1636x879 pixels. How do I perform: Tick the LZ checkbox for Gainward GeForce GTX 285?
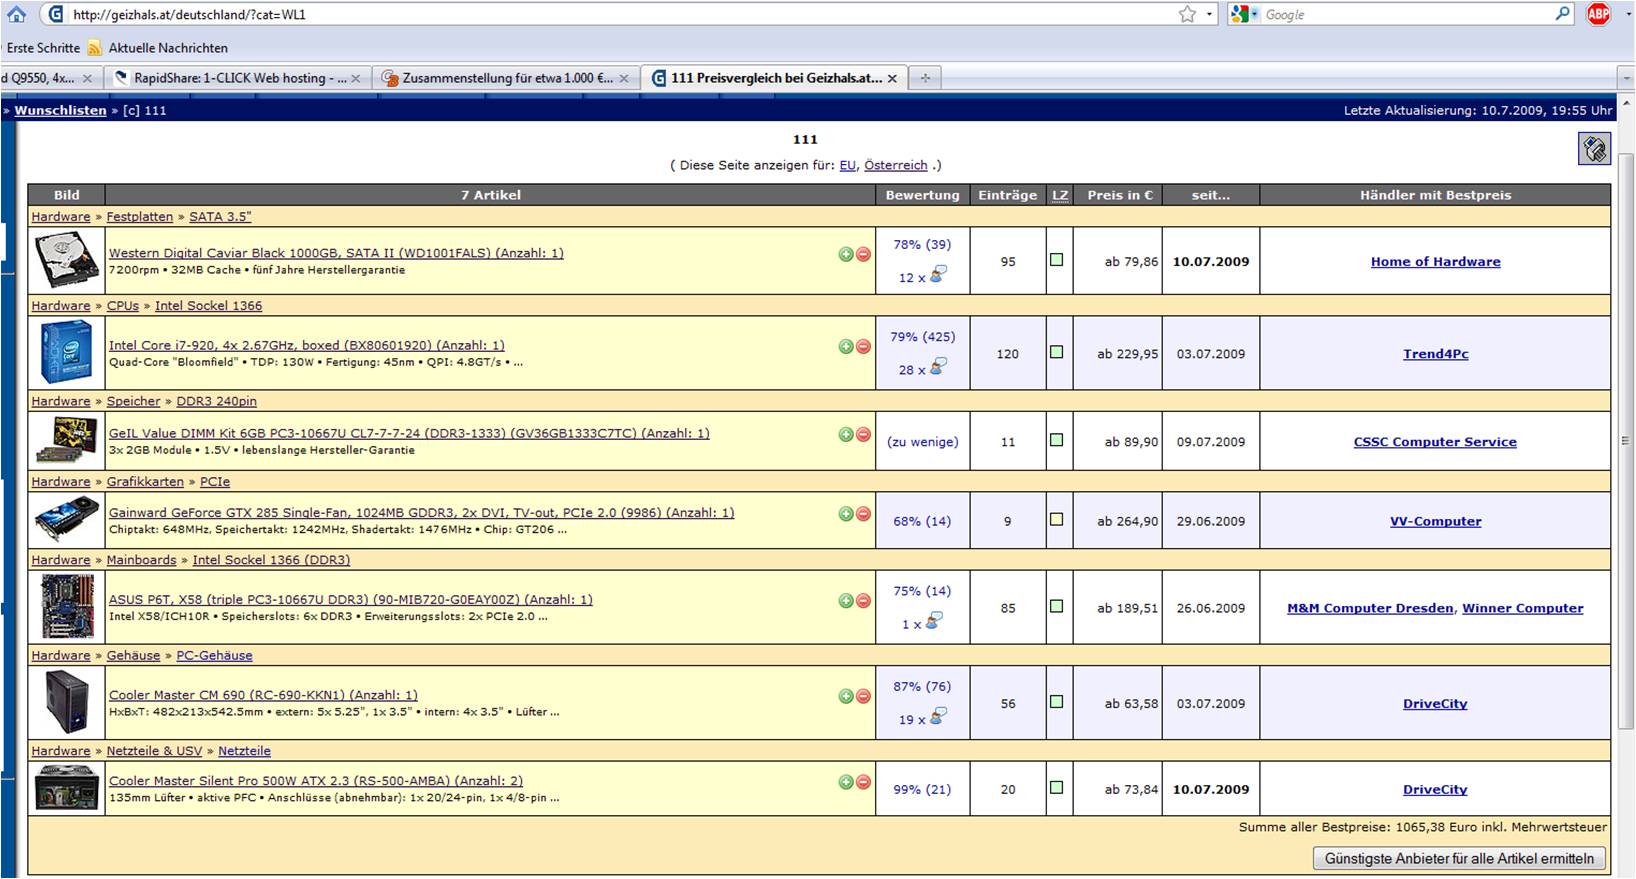coord(1056,520)
